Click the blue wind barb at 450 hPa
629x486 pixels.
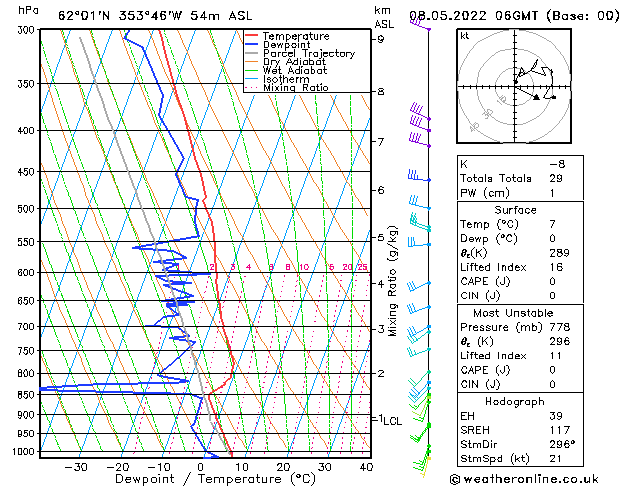(x=419, y=176)
